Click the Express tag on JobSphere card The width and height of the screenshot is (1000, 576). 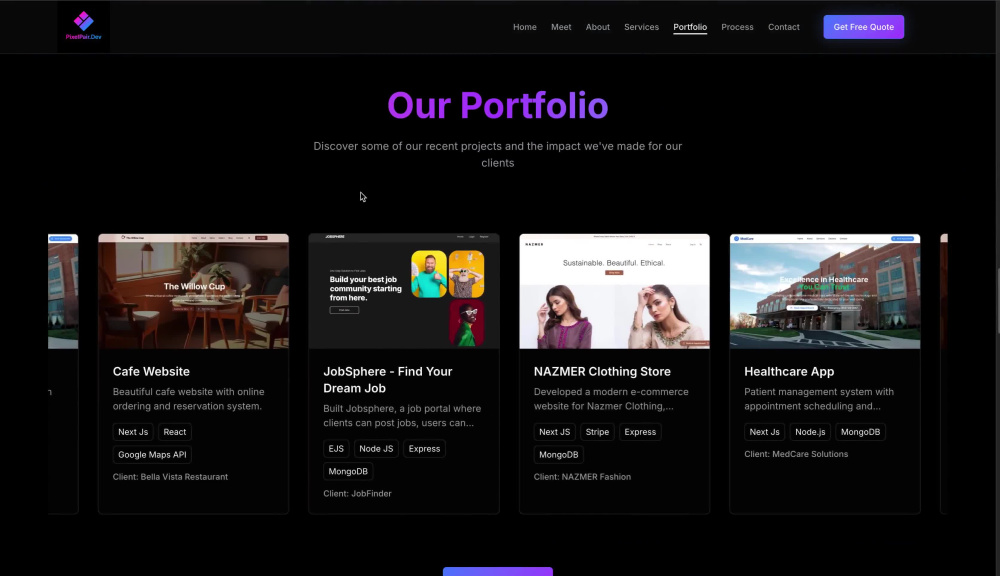pyautogui.click(x=424, y=448)
